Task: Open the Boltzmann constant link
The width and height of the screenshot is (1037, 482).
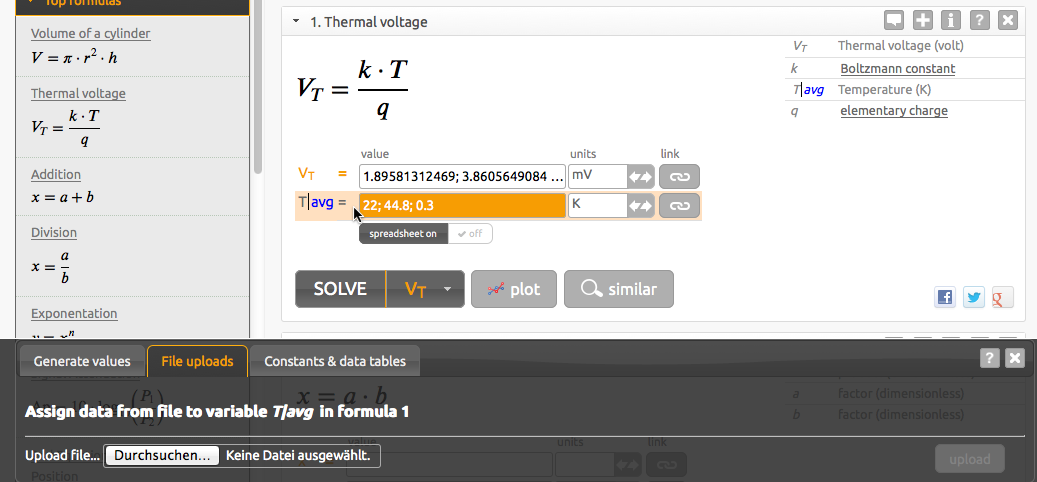Action: 897,68
